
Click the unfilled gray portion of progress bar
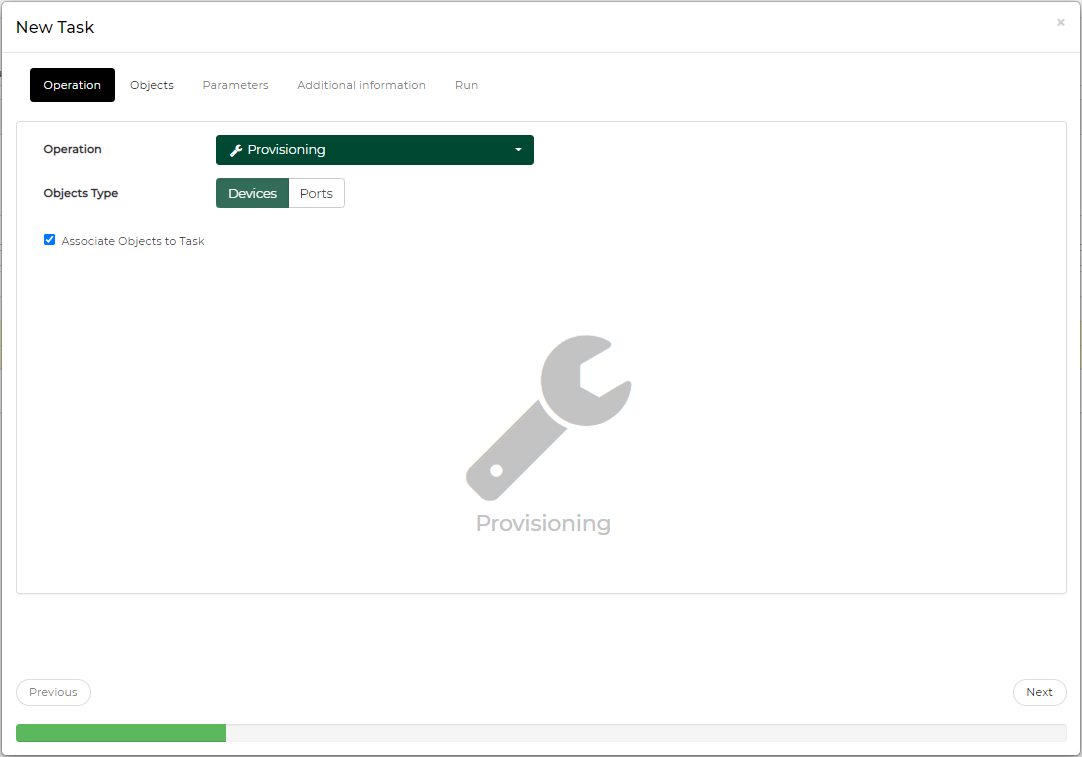coord(645,733)
